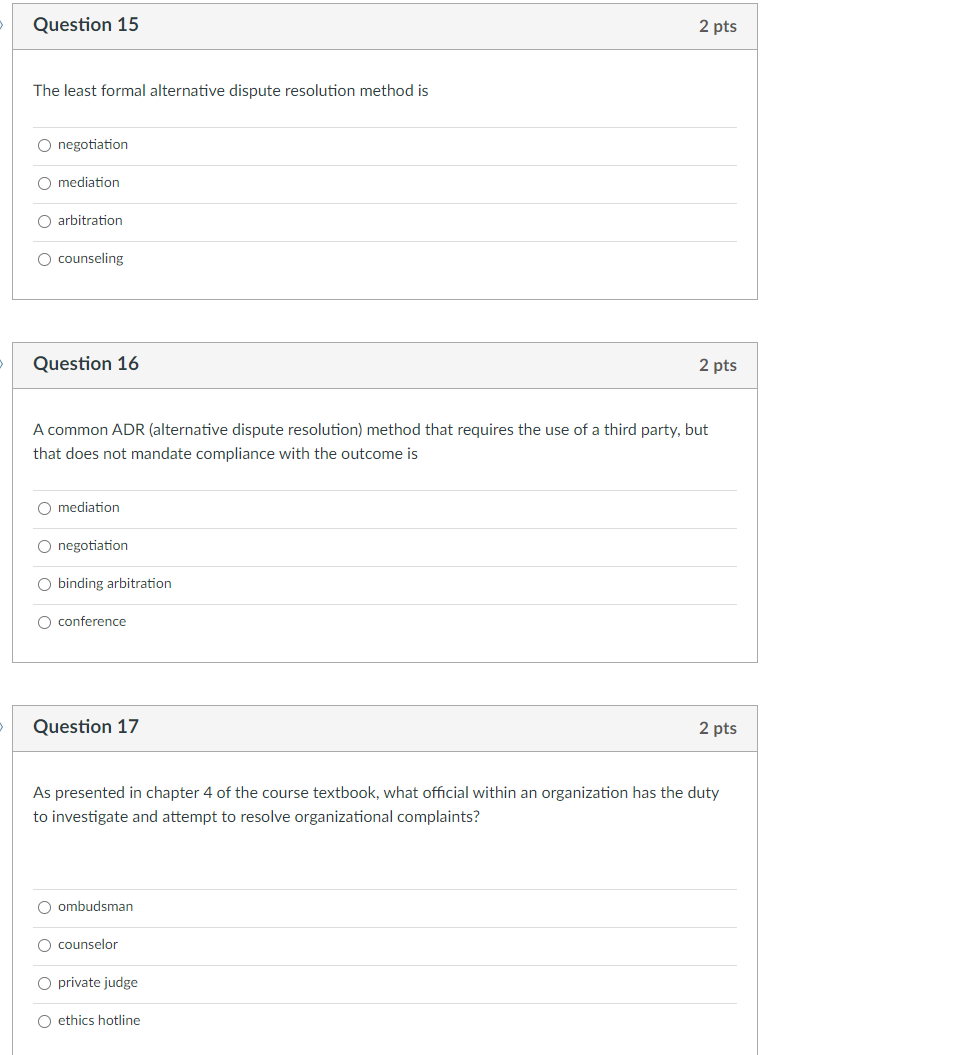The height and width of the screenshot is (1055, 955).
Task: Click the Question 16 header
Action: (86, 364)
